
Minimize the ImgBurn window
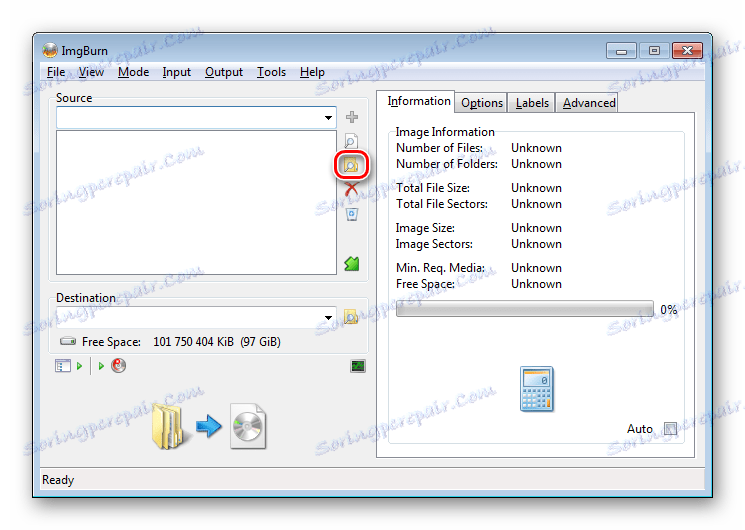[x=621, y=50]
